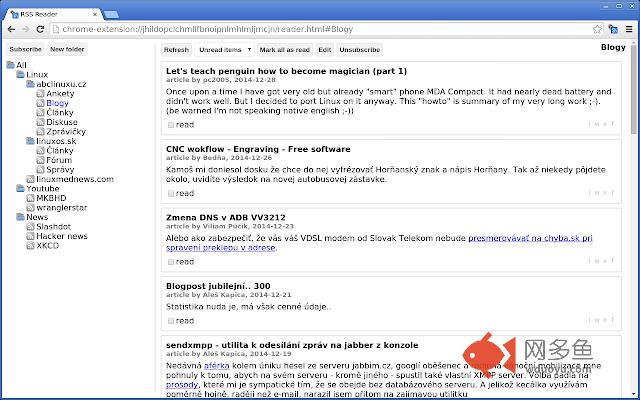The image size is (640, 400).
Task: Follow the 'presmerovávať na chyba.sk' link
Action: click(x=530, y=238)
